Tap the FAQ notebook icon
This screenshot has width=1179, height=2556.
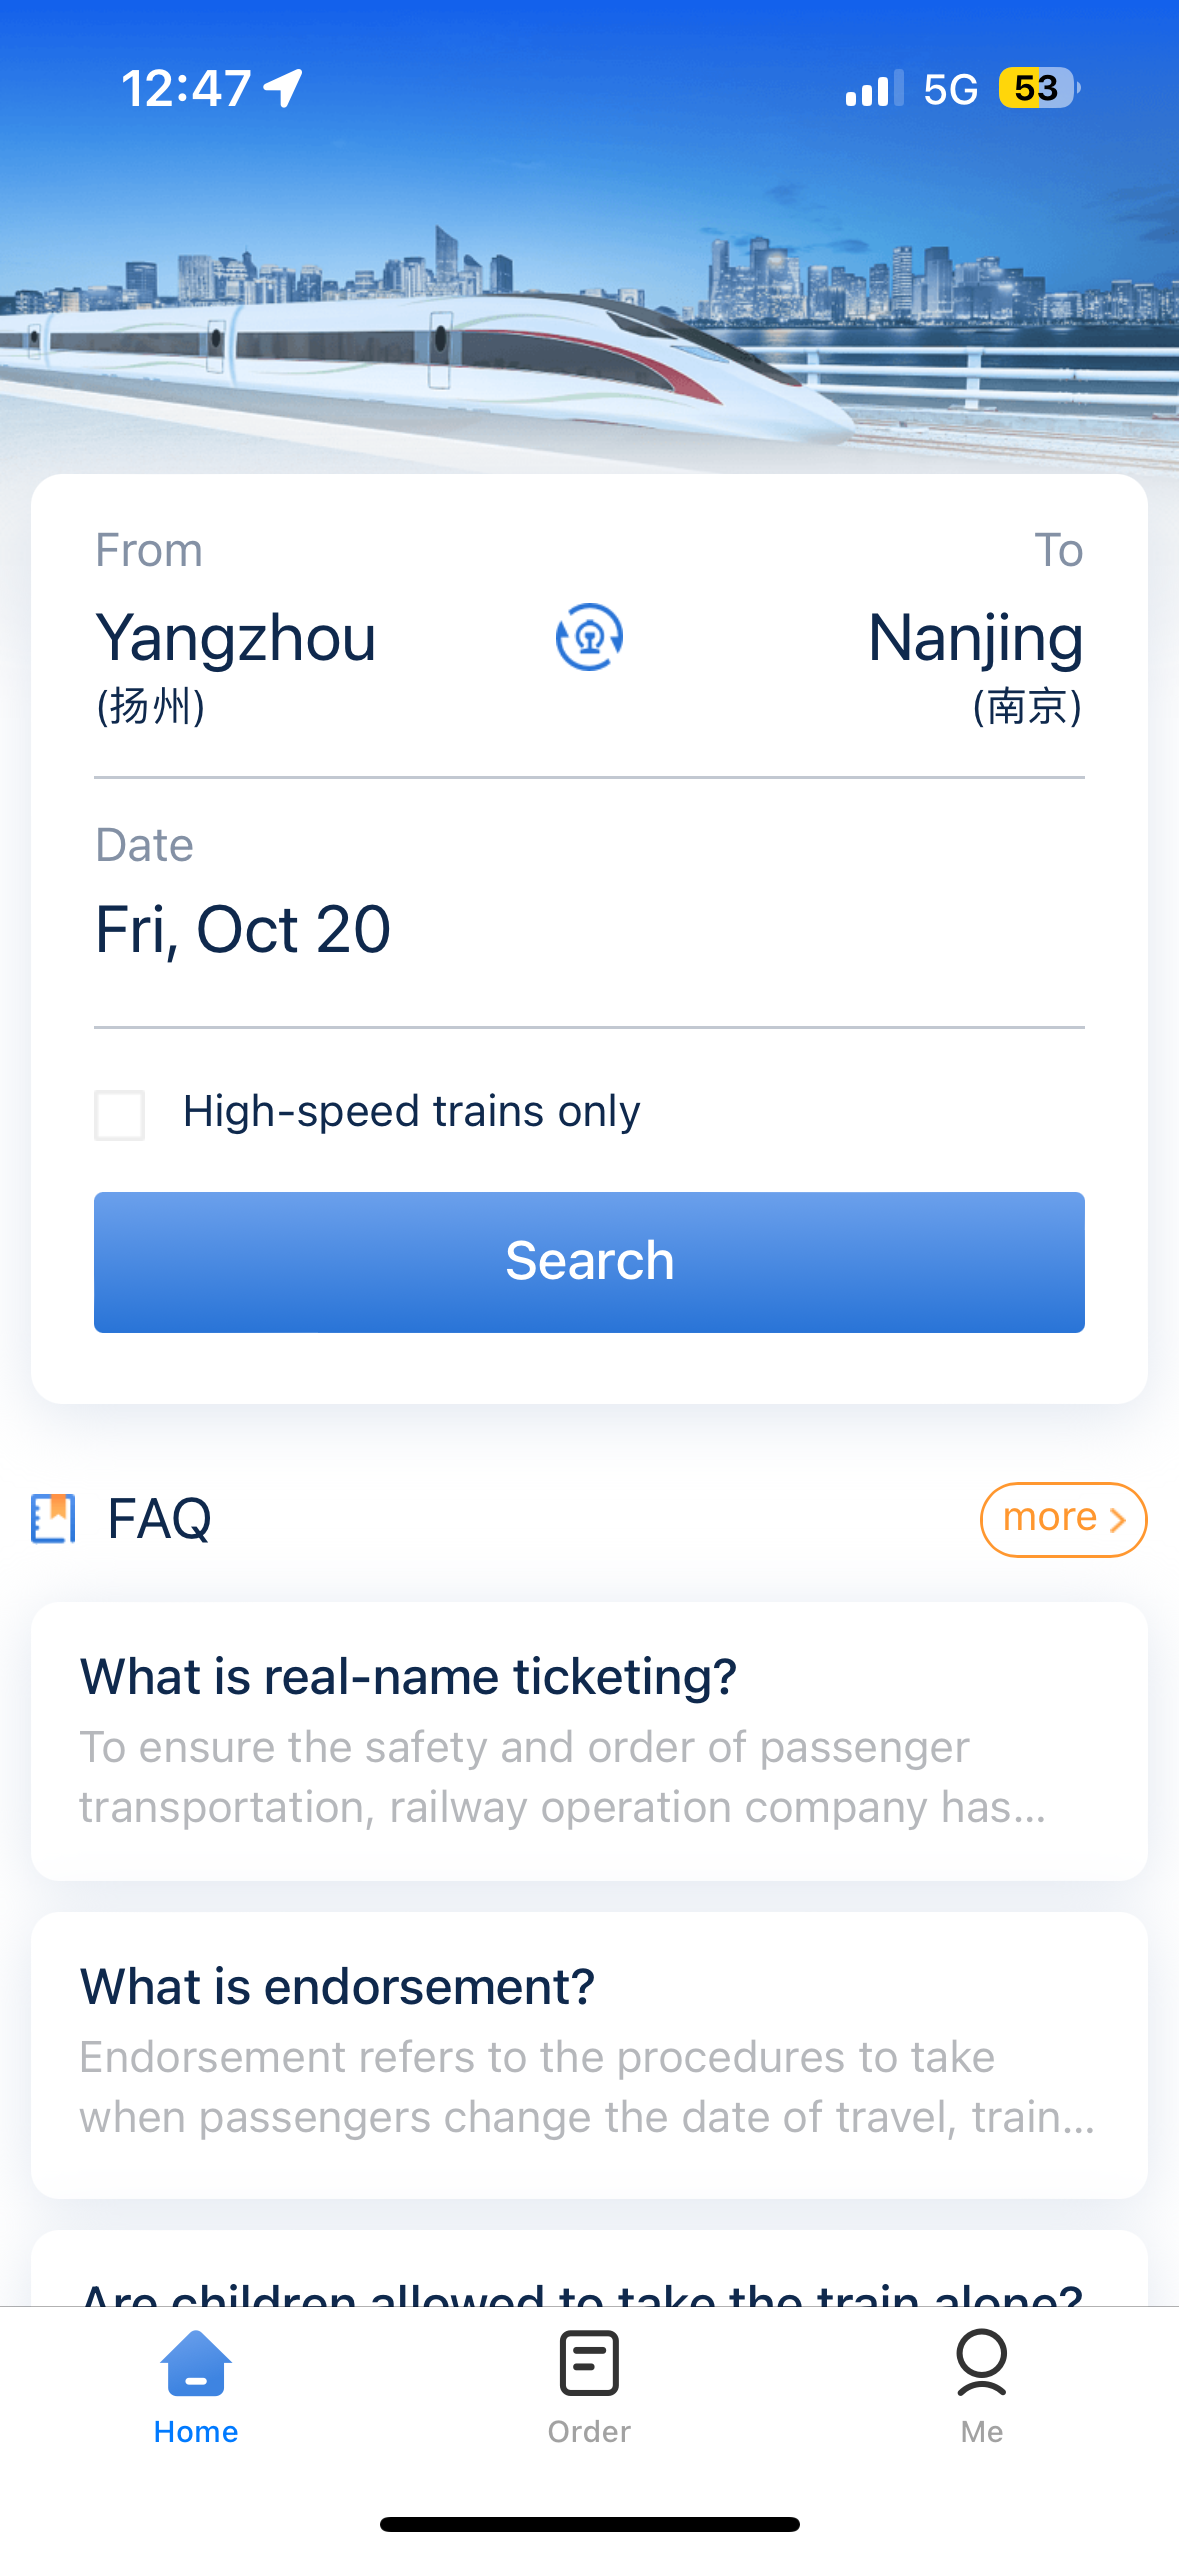(x=53, y=1519)
